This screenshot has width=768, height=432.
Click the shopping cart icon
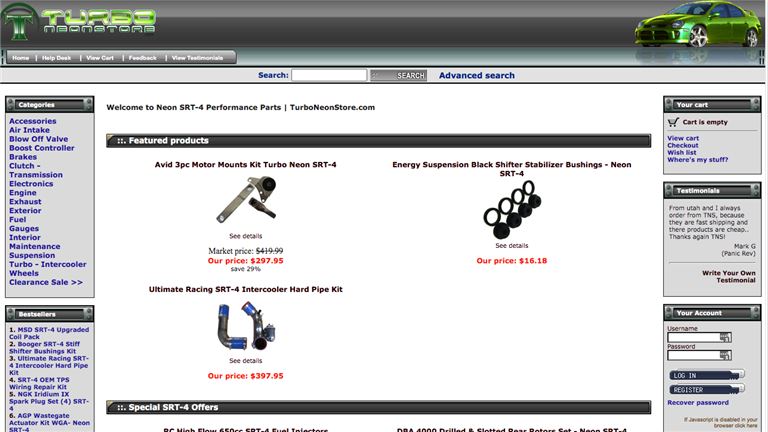tap(673, 122)
